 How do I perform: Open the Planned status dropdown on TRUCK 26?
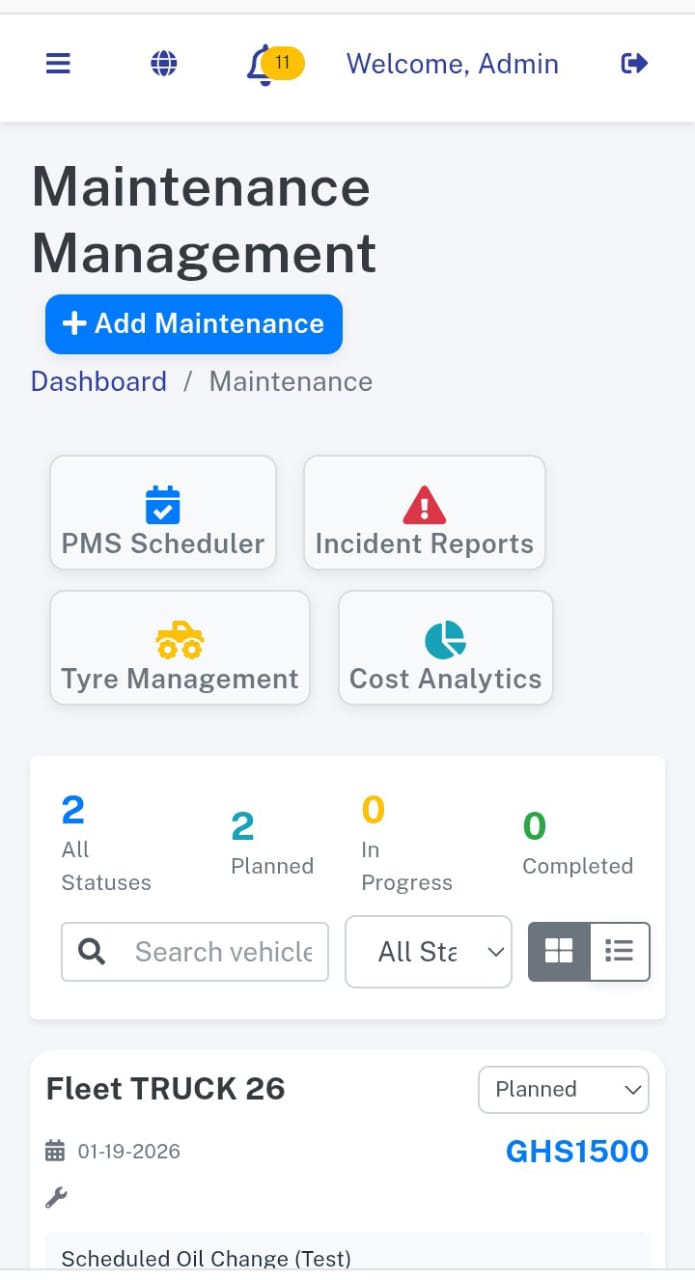point(563,1089)
